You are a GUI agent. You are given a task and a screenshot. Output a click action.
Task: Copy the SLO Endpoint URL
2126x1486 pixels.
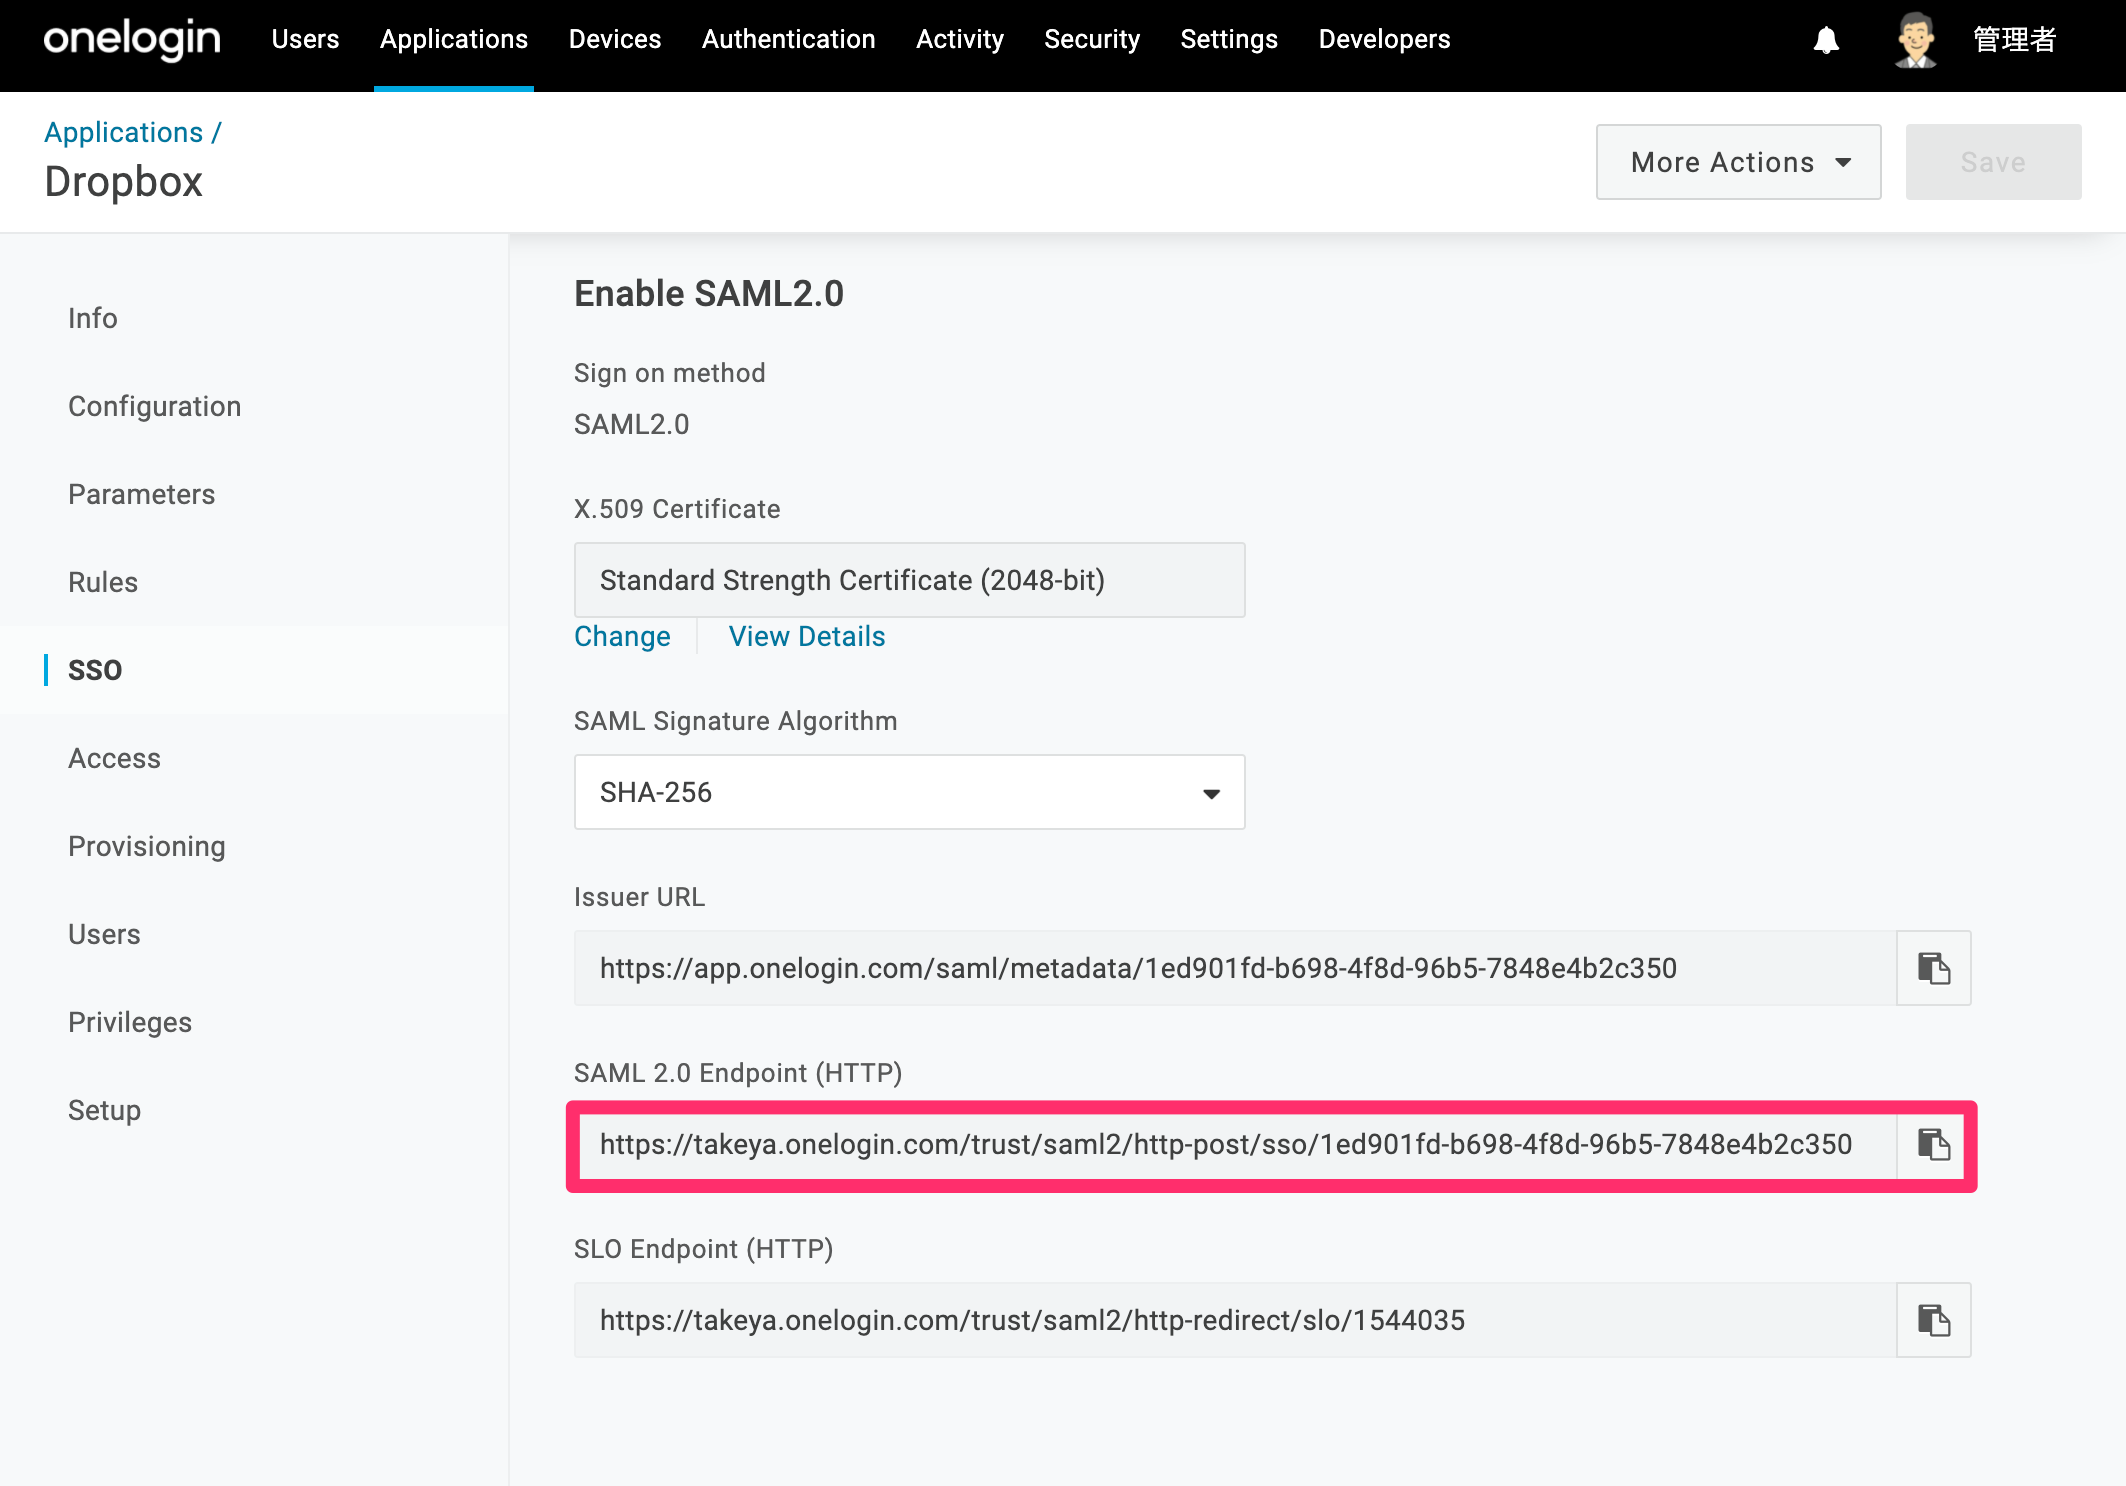click(x=1933, y=1320)
